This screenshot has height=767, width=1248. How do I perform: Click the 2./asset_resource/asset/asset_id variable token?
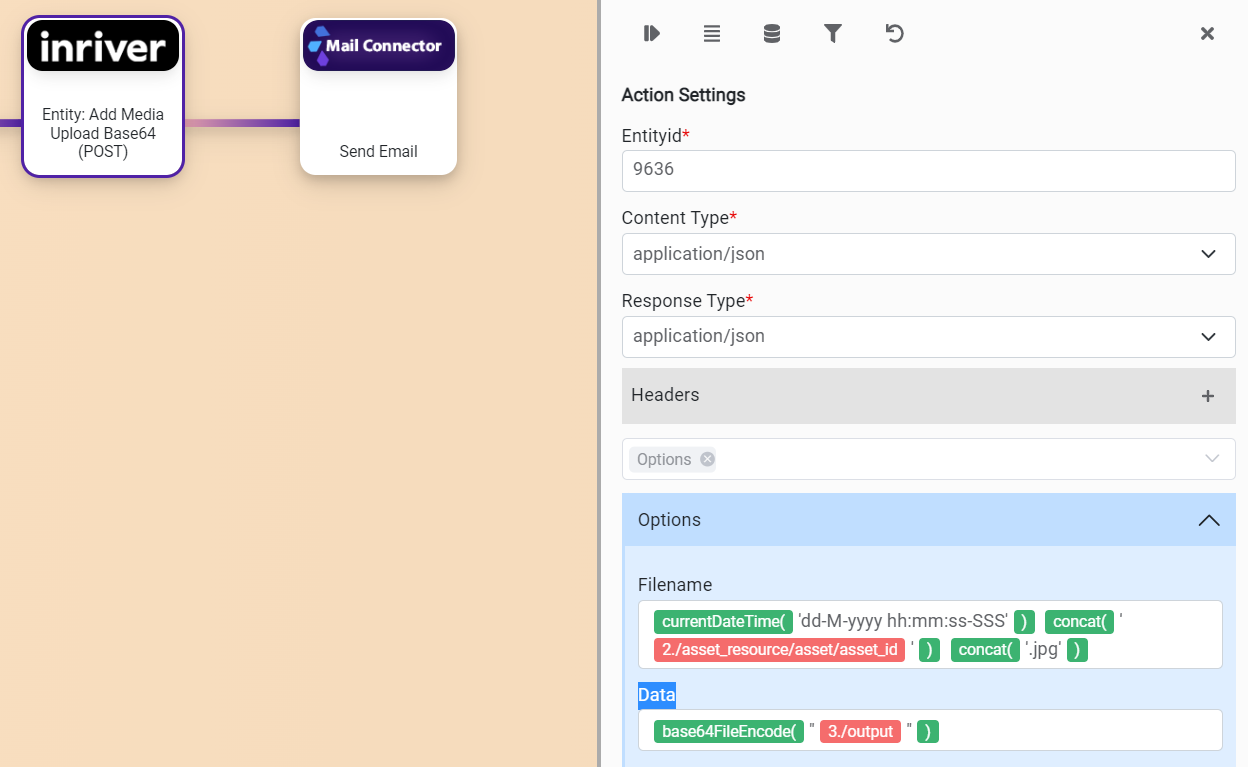(x=779, y=650)
